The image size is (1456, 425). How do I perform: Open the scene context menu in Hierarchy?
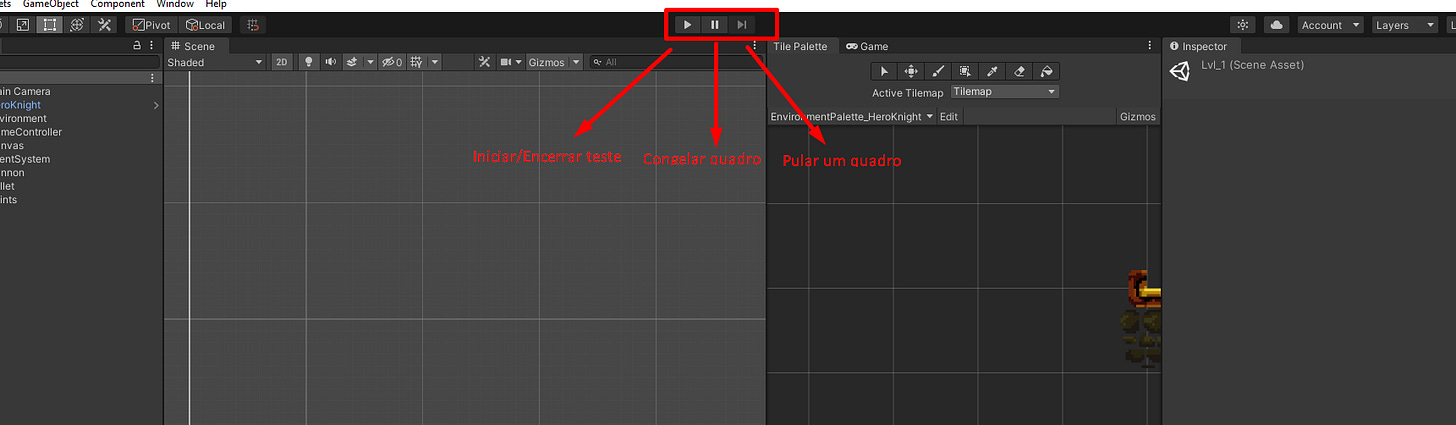(x=152, y=78)
